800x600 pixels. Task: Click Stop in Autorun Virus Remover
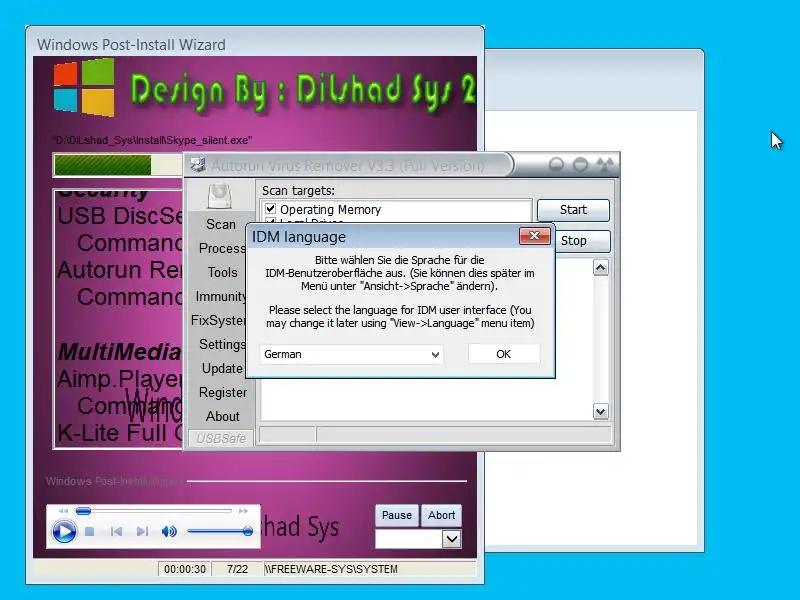573,240
